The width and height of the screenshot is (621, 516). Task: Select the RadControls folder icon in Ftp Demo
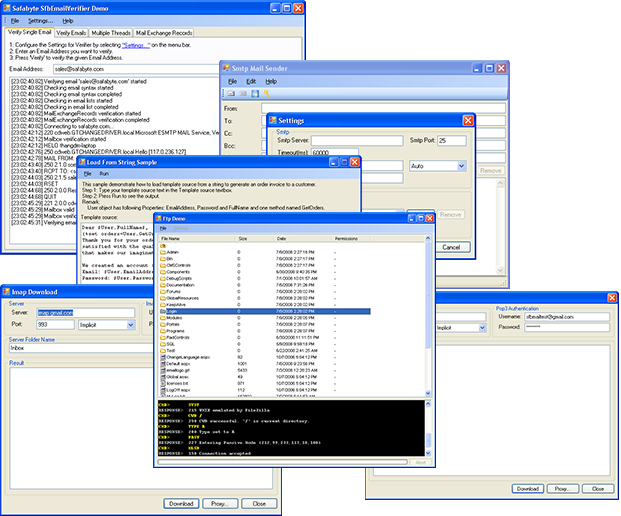163,338
